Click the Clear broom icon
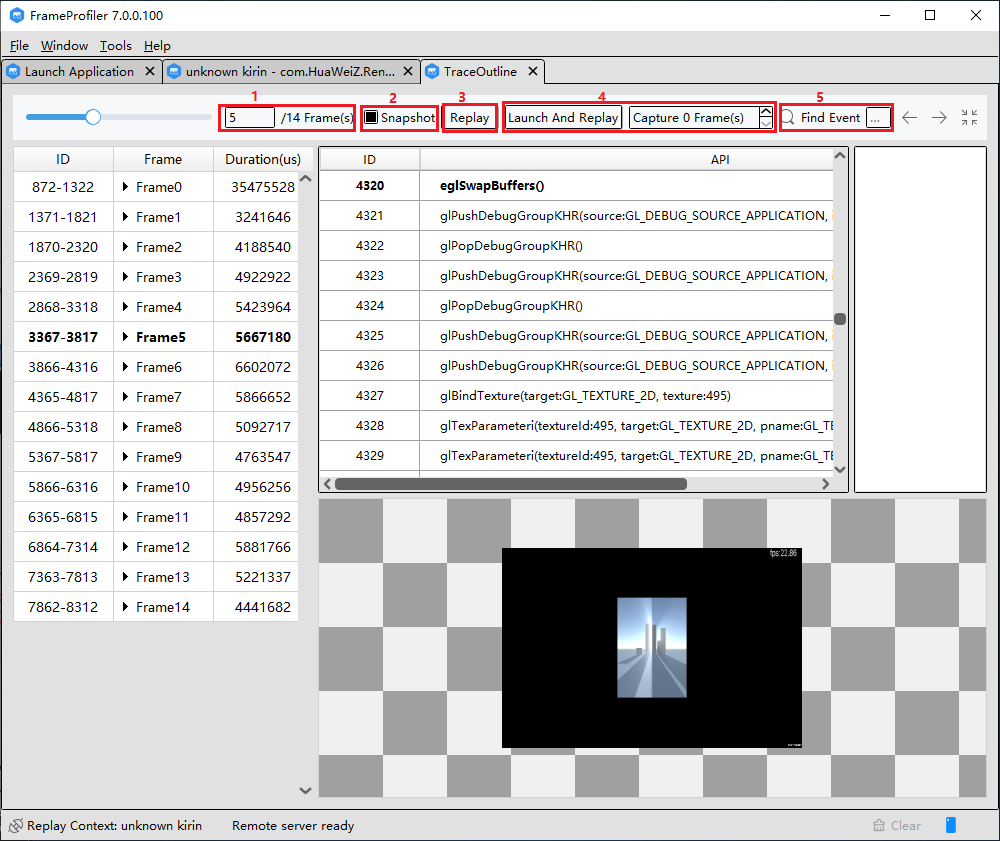This screenshot has height=841, width=1000. coord(878,825)
